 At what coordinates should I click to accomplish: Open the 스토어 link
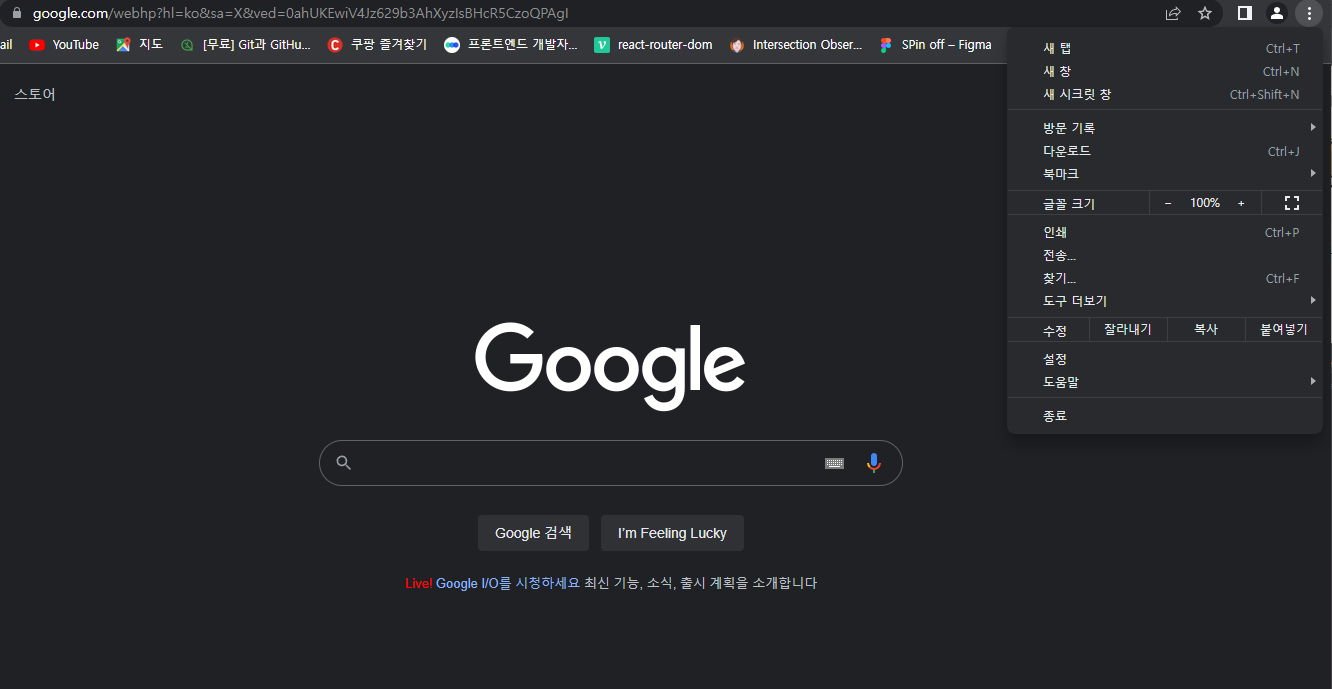[35, 94]
